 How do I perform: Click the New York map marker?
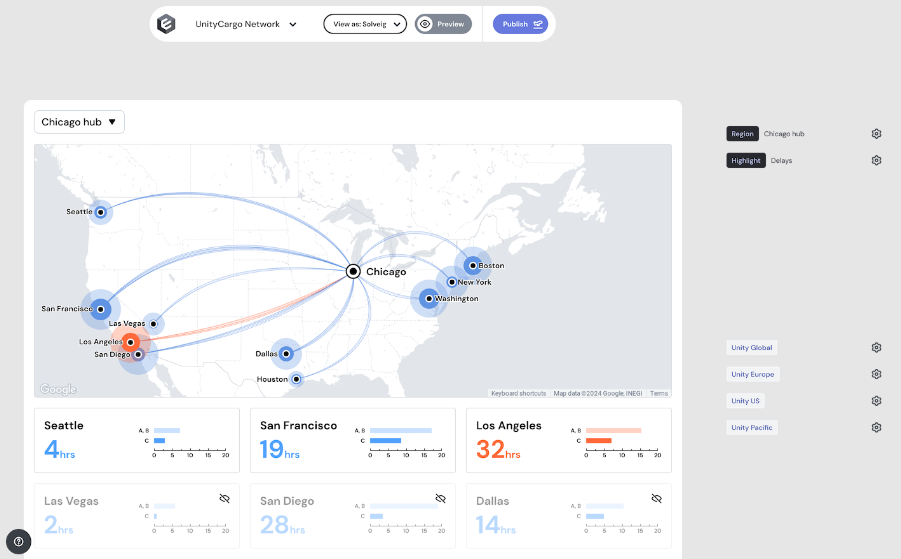[452, 282]
